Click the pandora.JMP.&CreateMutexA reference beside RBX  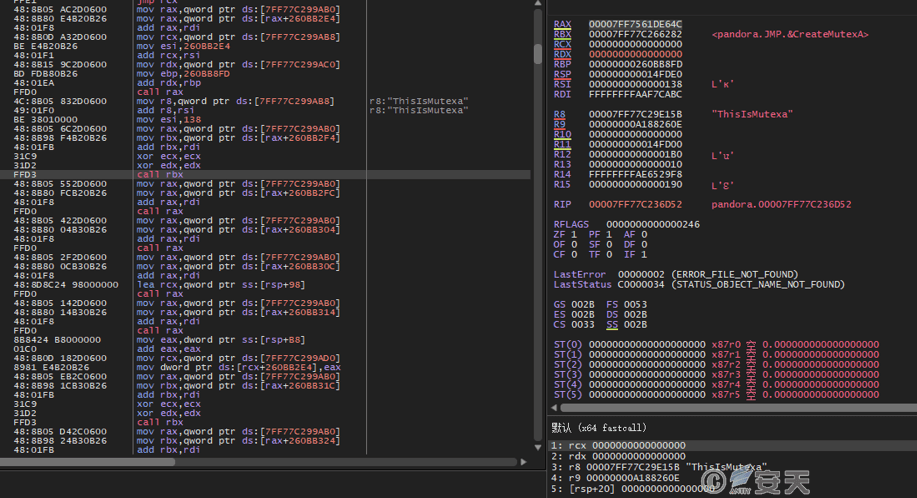(x=789, y=35)
